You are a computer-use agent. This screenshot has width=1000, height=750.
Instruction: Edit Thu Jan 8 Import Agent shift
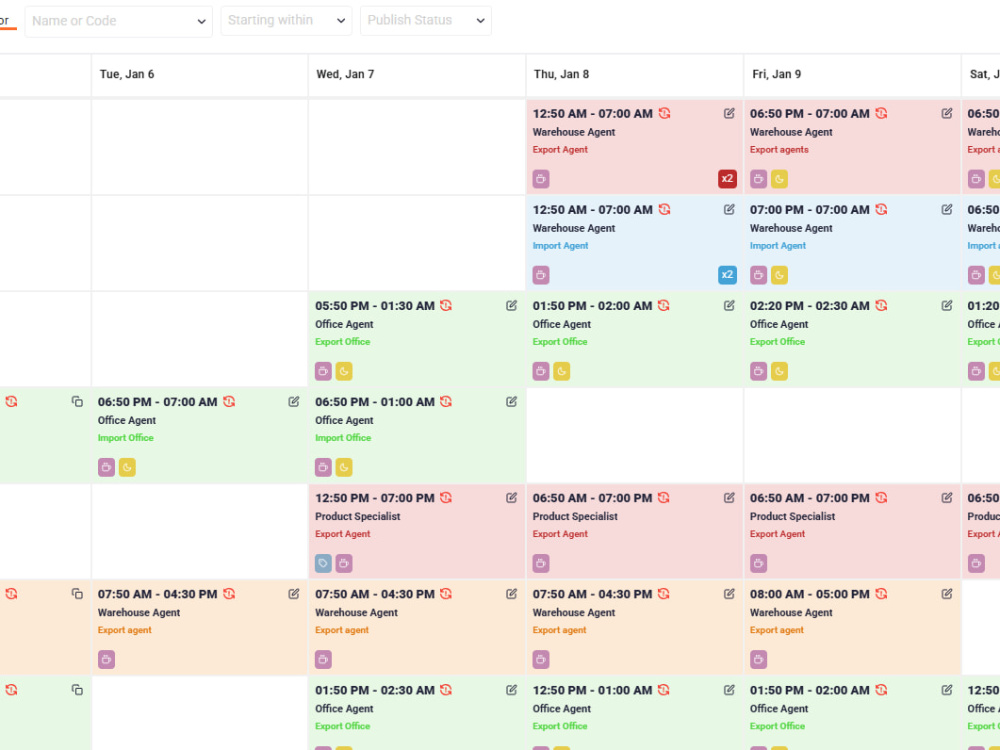(x=729, y=210)
